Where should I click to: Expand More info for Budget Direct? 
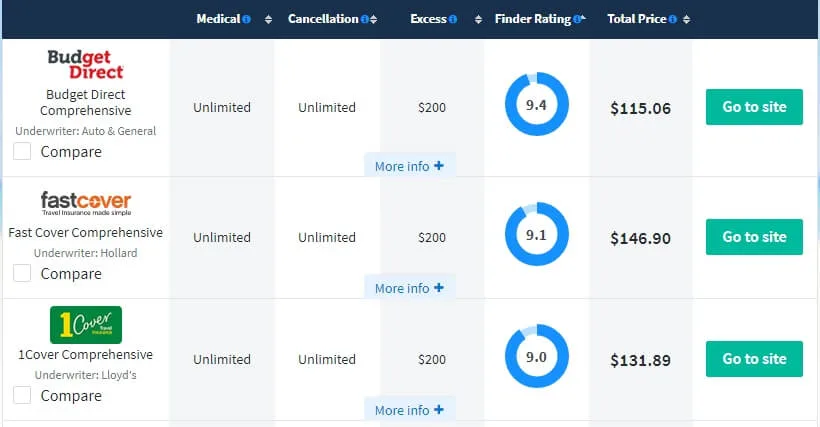point(409,166)
